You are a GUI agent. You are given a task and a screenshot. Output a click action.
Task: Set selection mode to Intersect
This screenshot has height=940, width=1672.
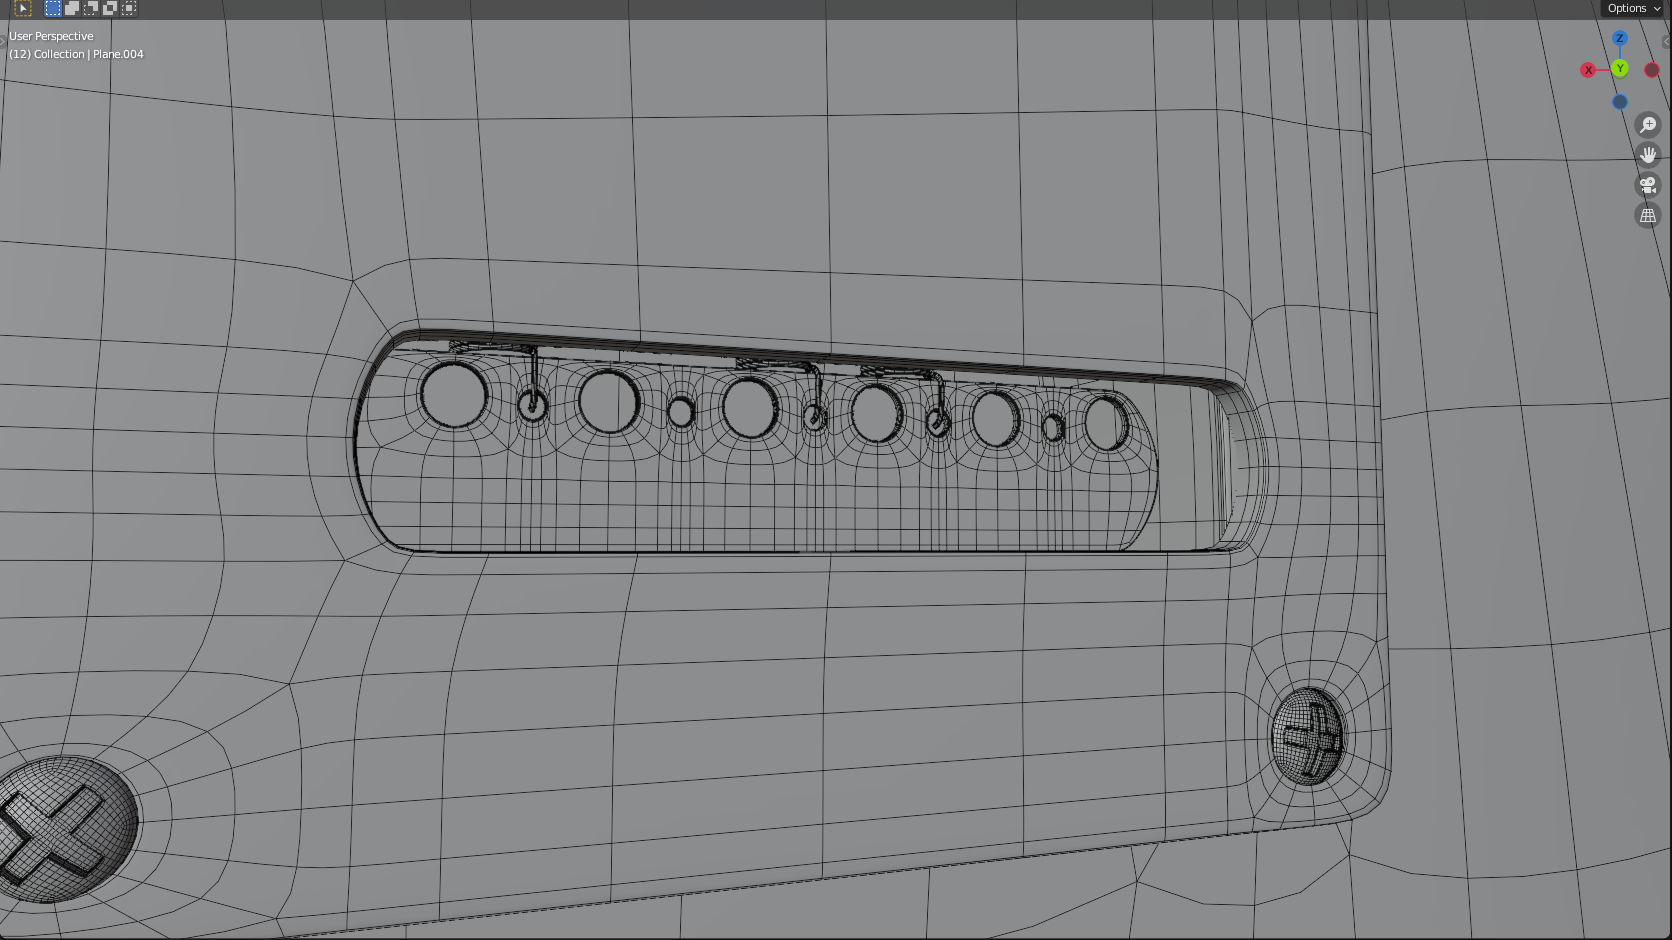(129, 8)
